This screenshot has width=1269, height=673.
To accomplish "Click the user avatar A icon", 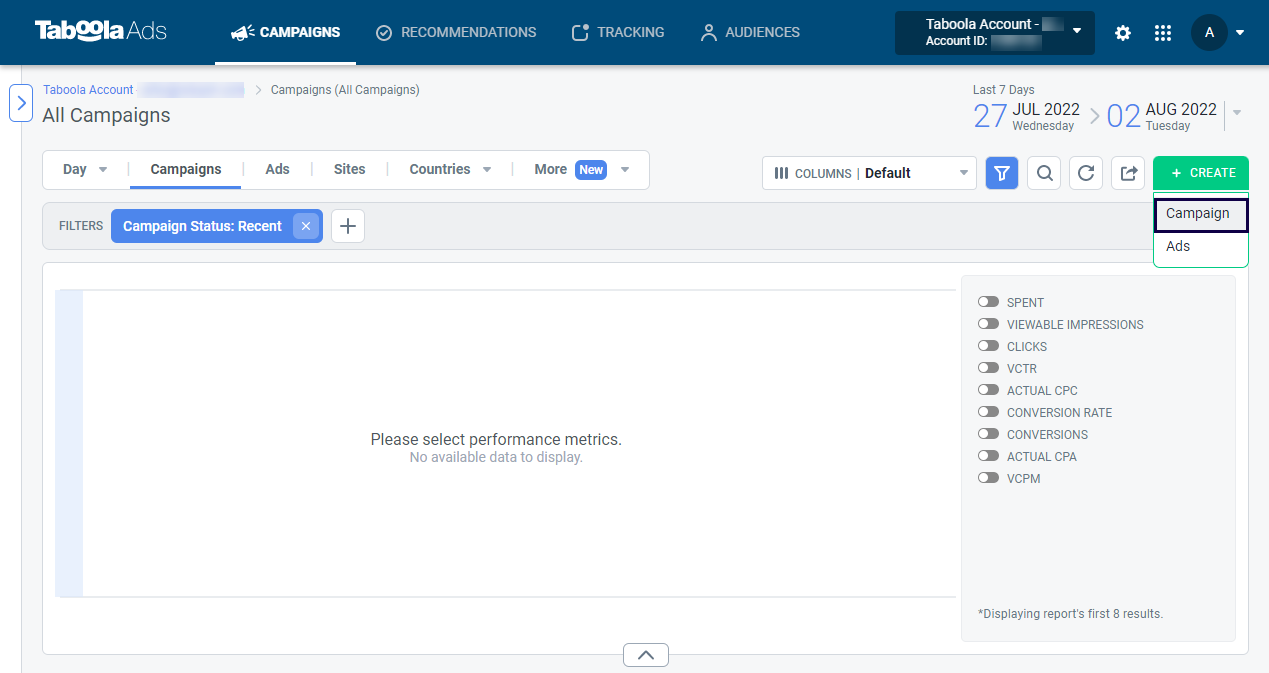I will [x=1209, y=33].
